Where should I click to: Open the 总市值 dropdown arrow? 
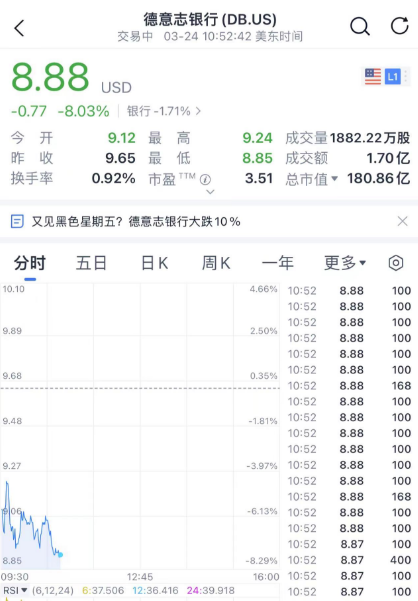334,179
